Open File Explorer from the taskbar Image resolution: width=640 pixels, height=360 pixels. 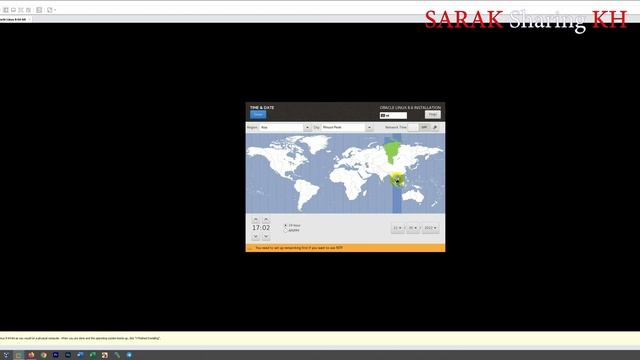pyautogui.click(x=18, y=355)
